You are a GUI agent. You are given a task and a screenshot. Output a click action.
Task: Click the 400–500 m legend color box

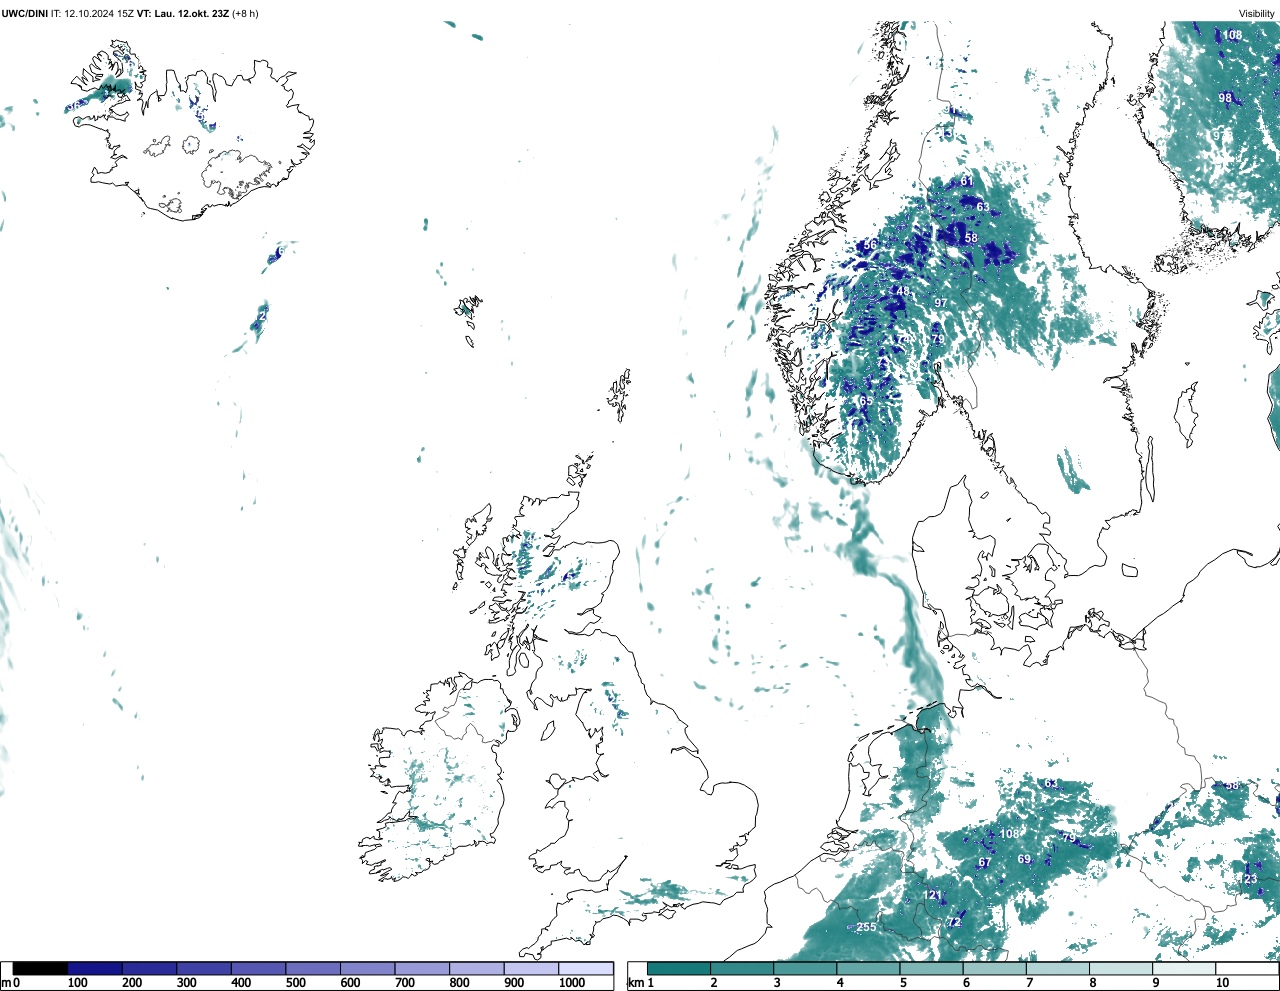(259, 968)
